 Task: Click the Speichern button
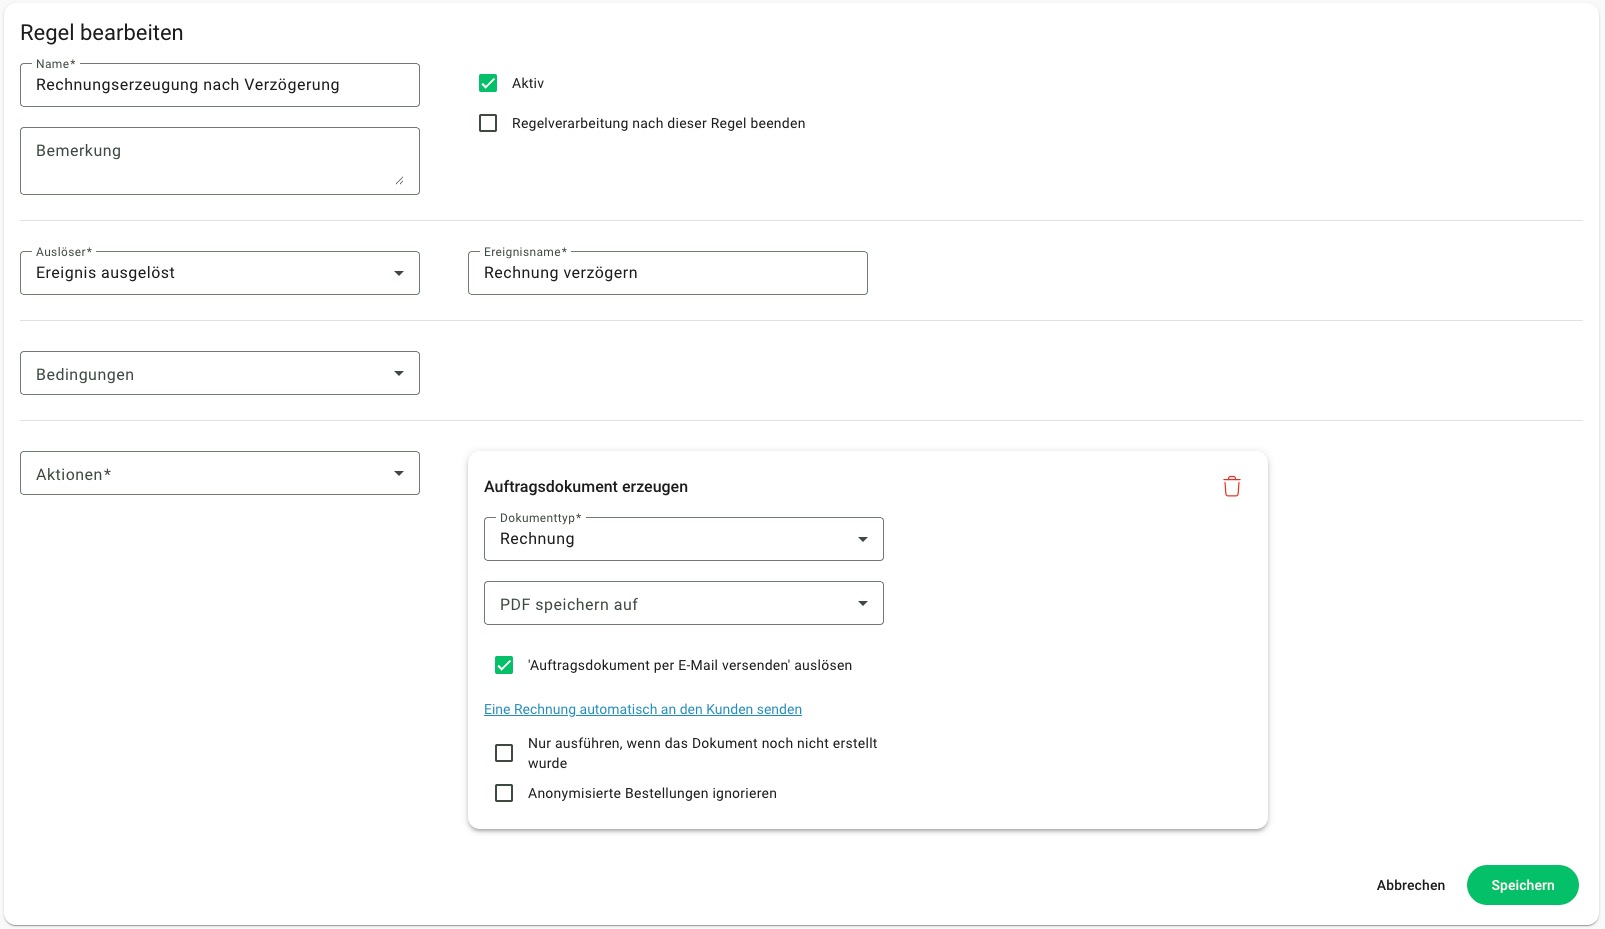coord(1523,885)
